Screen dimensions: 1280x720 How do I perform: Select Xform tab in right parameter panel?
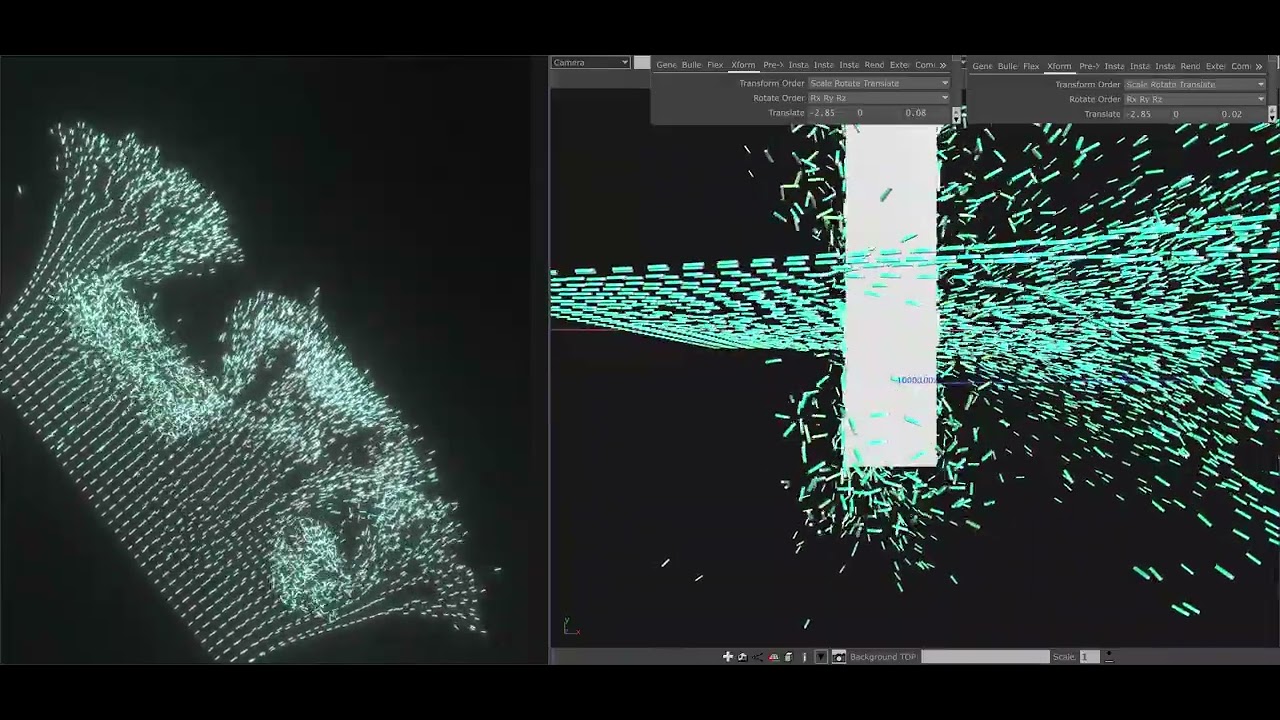pos(1059,66)
